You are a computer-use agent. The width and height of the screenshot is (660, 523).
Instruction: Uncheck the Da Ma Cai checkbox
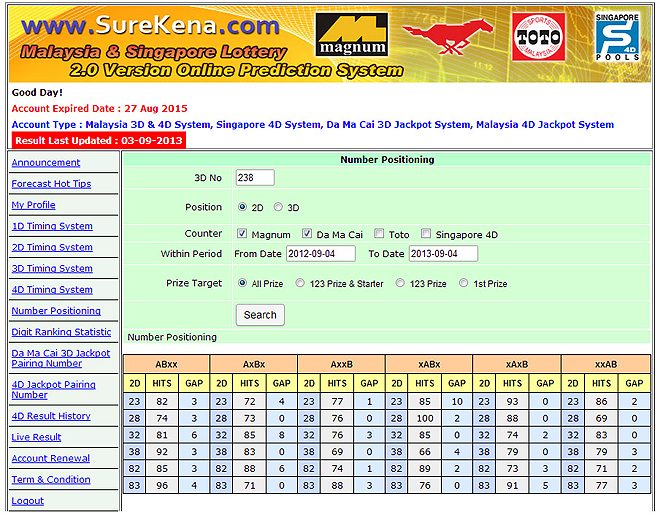(308, 234)
